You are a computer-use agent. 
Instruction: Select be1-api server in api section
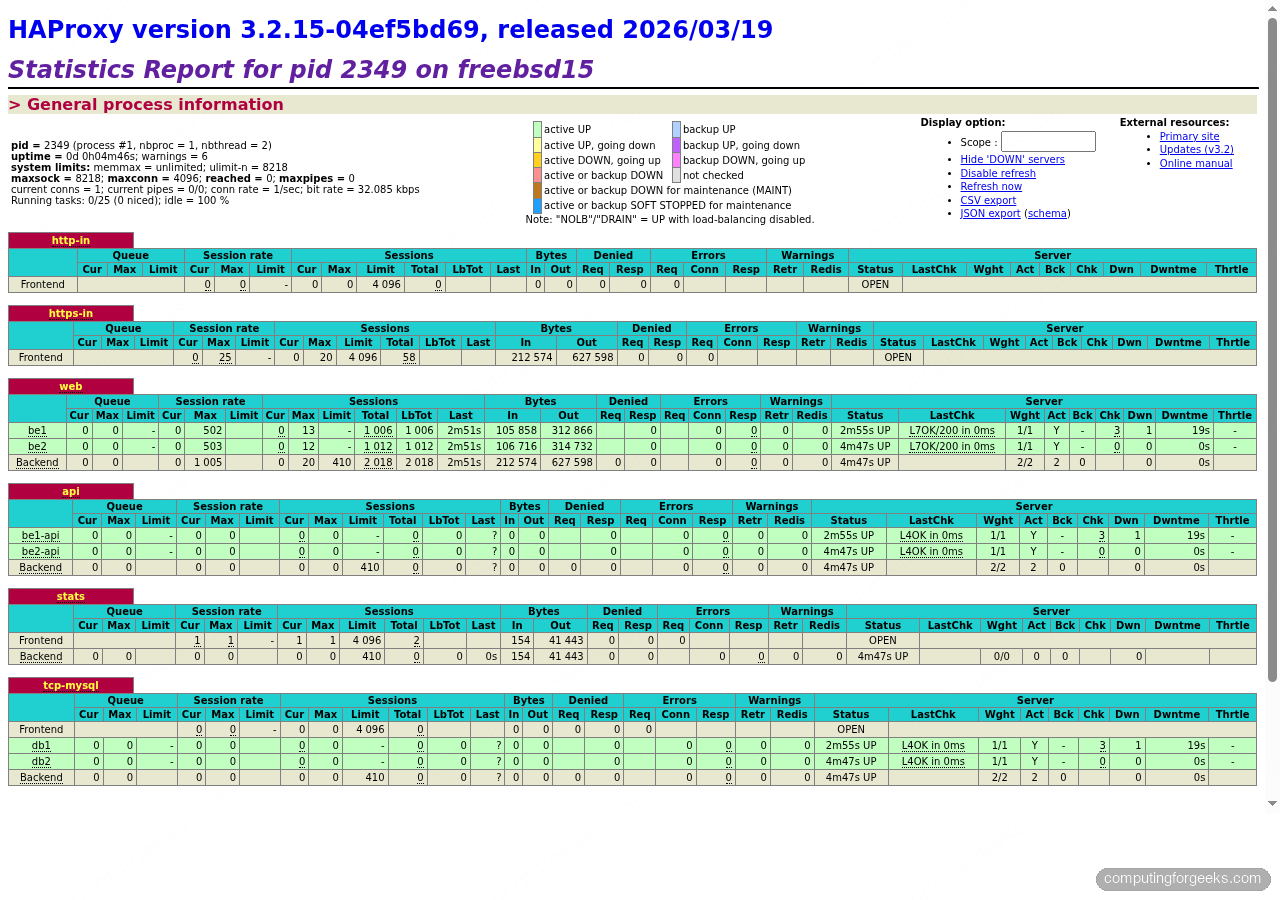40,536
